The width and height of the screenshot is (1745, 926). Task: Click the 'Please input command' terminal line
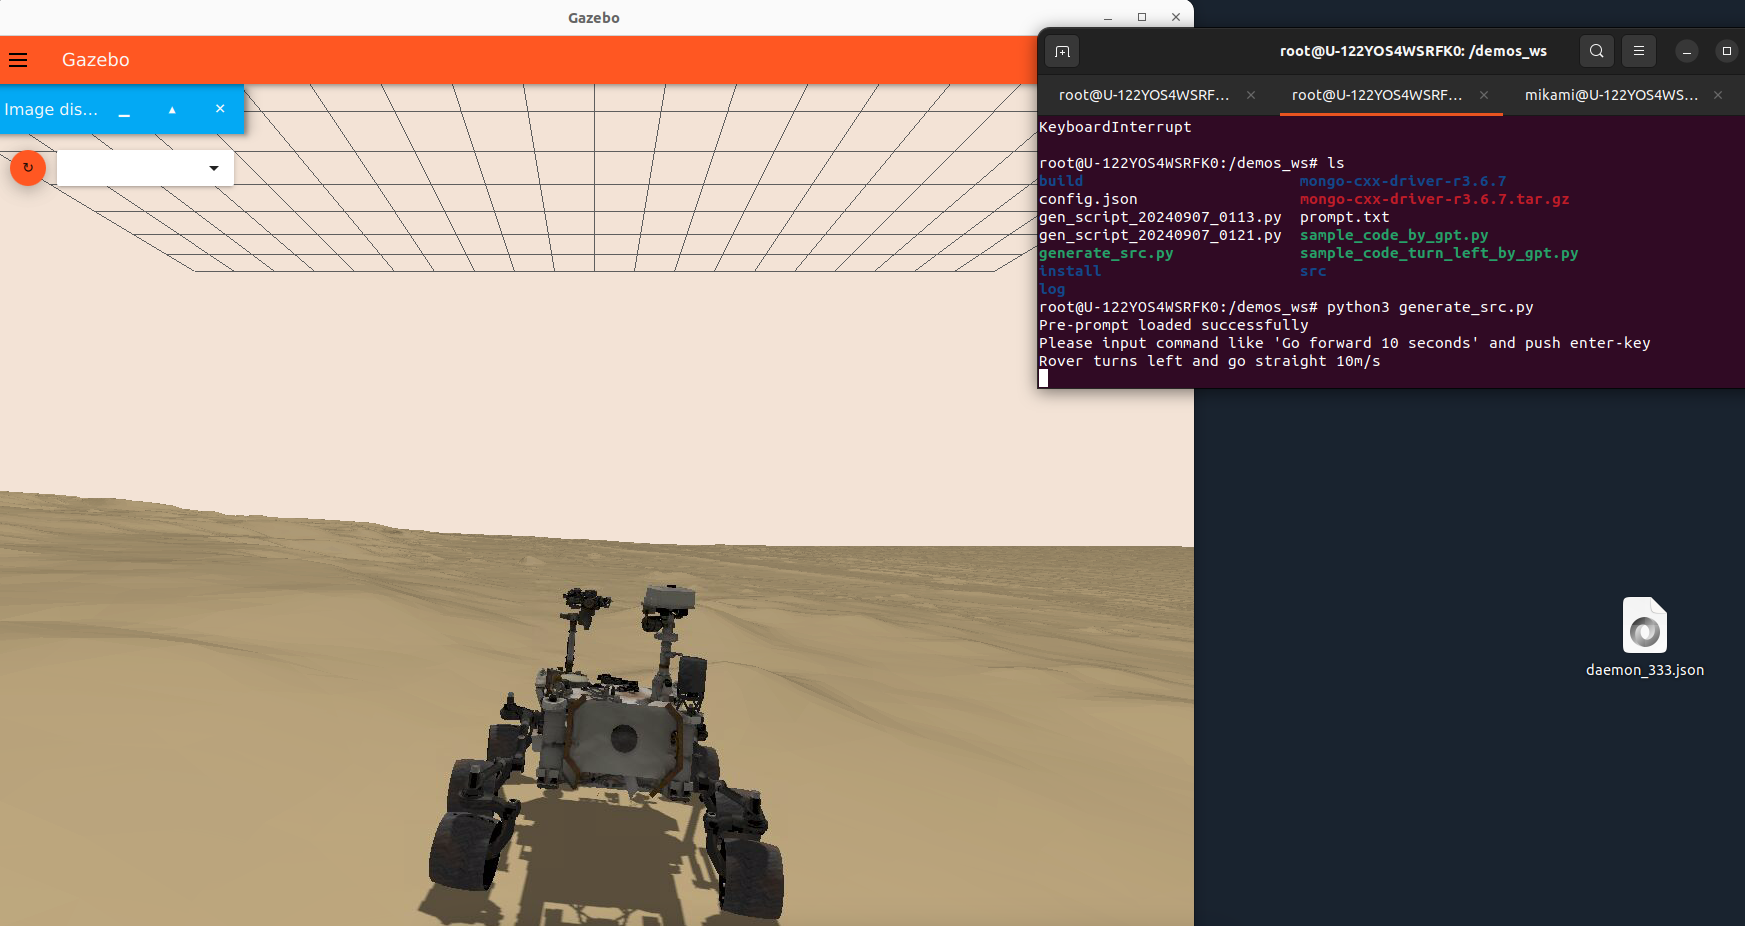pos(1345,344)
